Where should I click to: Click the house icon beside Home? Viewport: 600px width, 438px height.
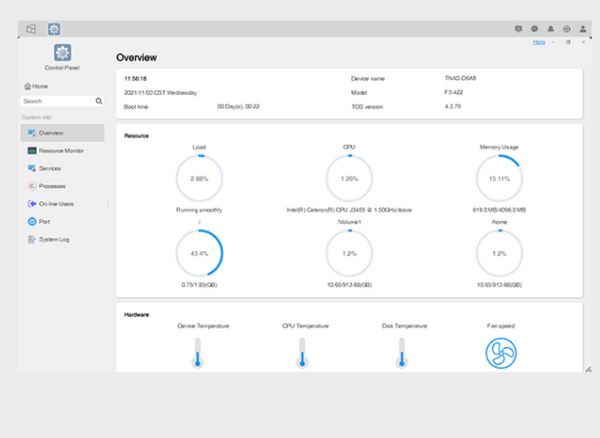28,86
